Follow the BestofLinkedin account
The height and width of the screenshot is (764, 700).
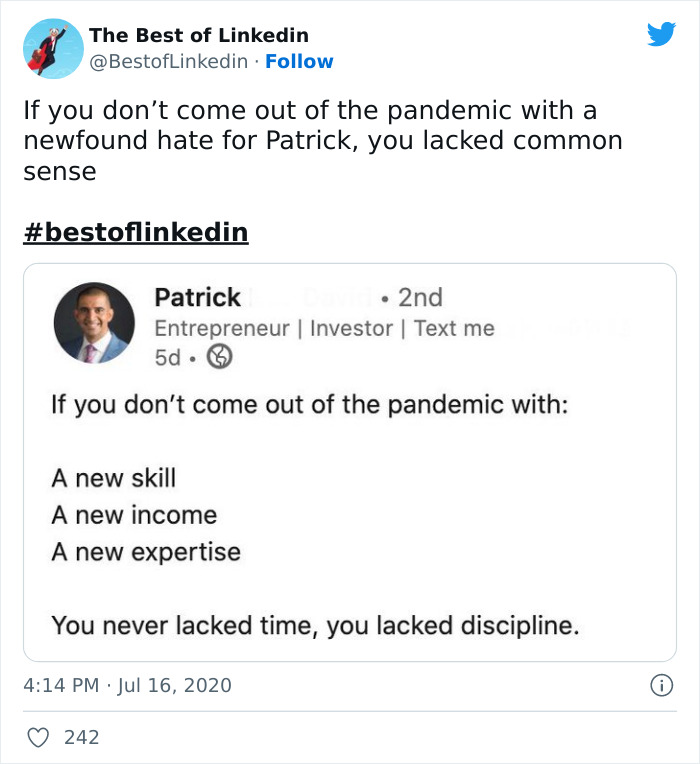click(x=299, y=61)
